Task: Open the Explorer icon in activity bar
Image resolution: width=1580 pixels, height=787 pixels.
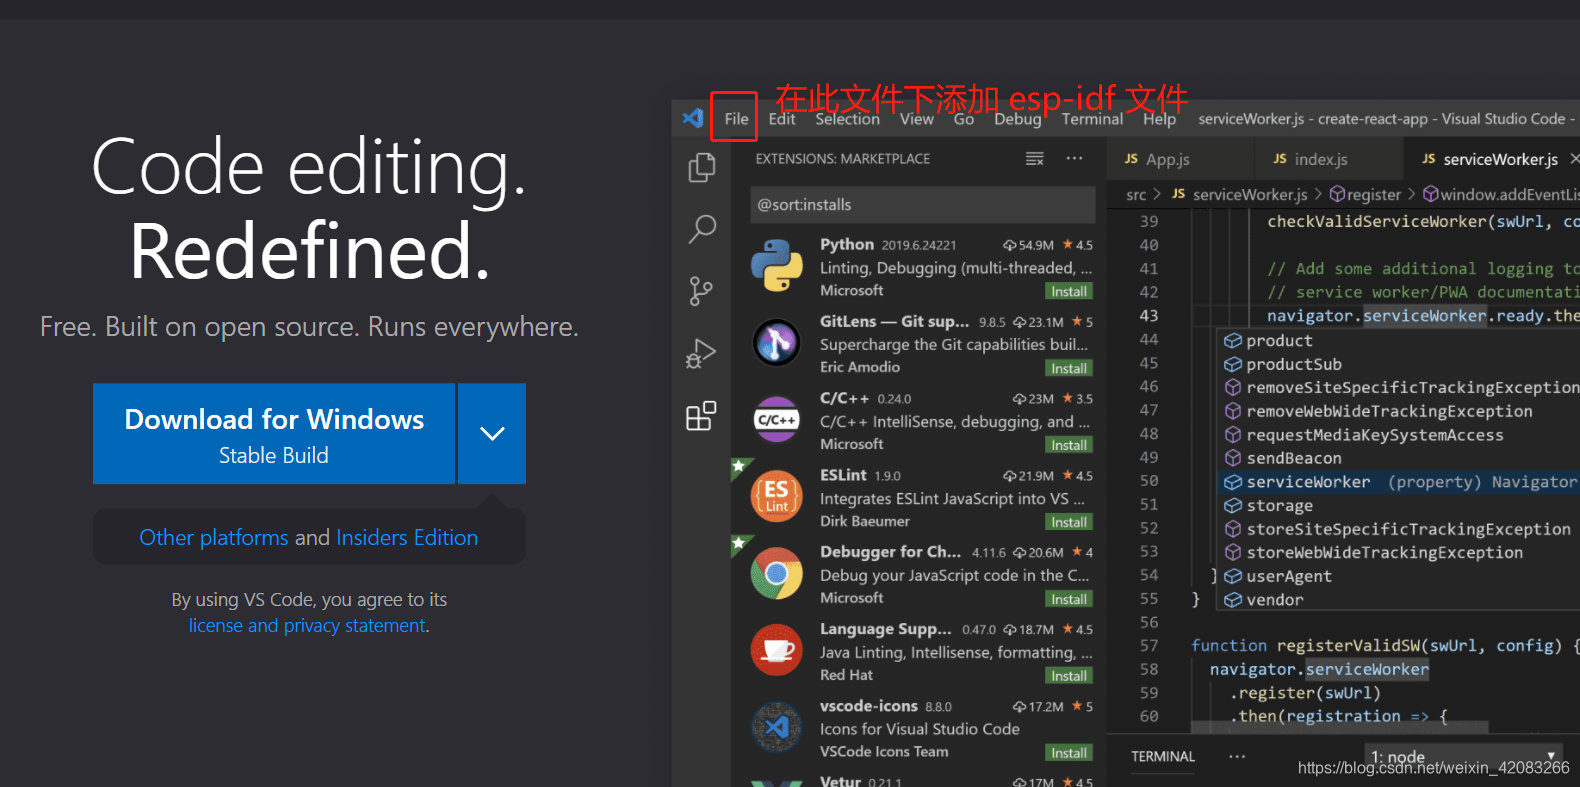Action: (702, 167)
